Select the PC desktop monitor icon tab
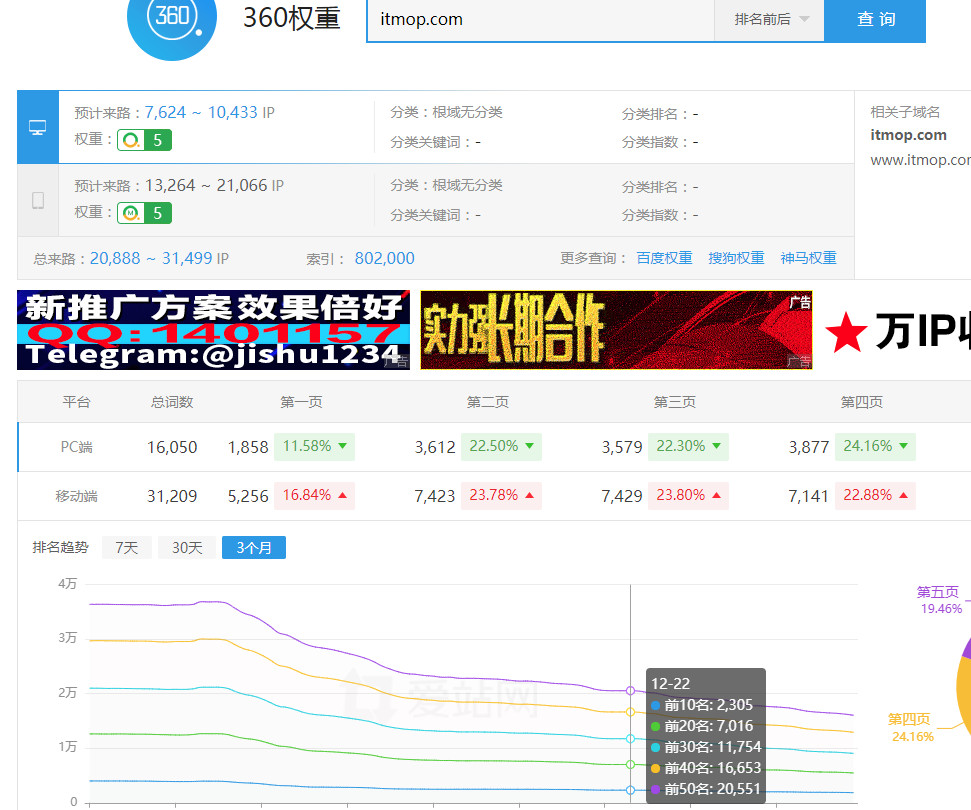This screenshot has width=971, height=810. point(38,127)
